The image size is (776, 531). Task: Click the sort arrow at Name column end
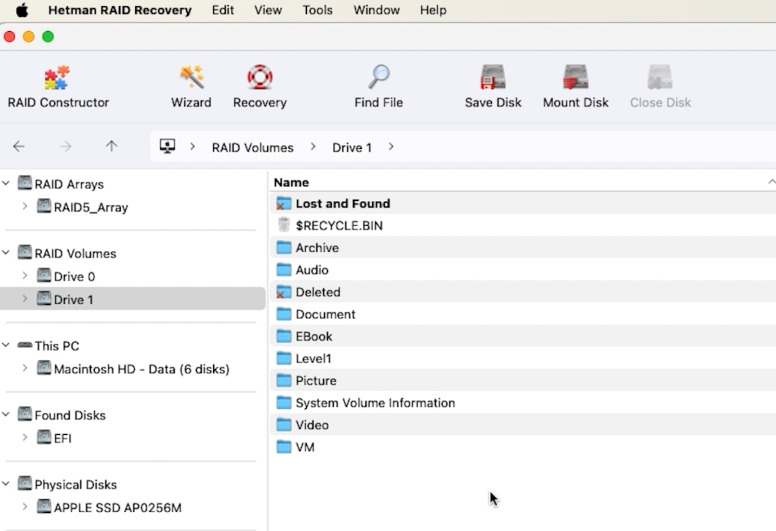(x=771, y=182)
